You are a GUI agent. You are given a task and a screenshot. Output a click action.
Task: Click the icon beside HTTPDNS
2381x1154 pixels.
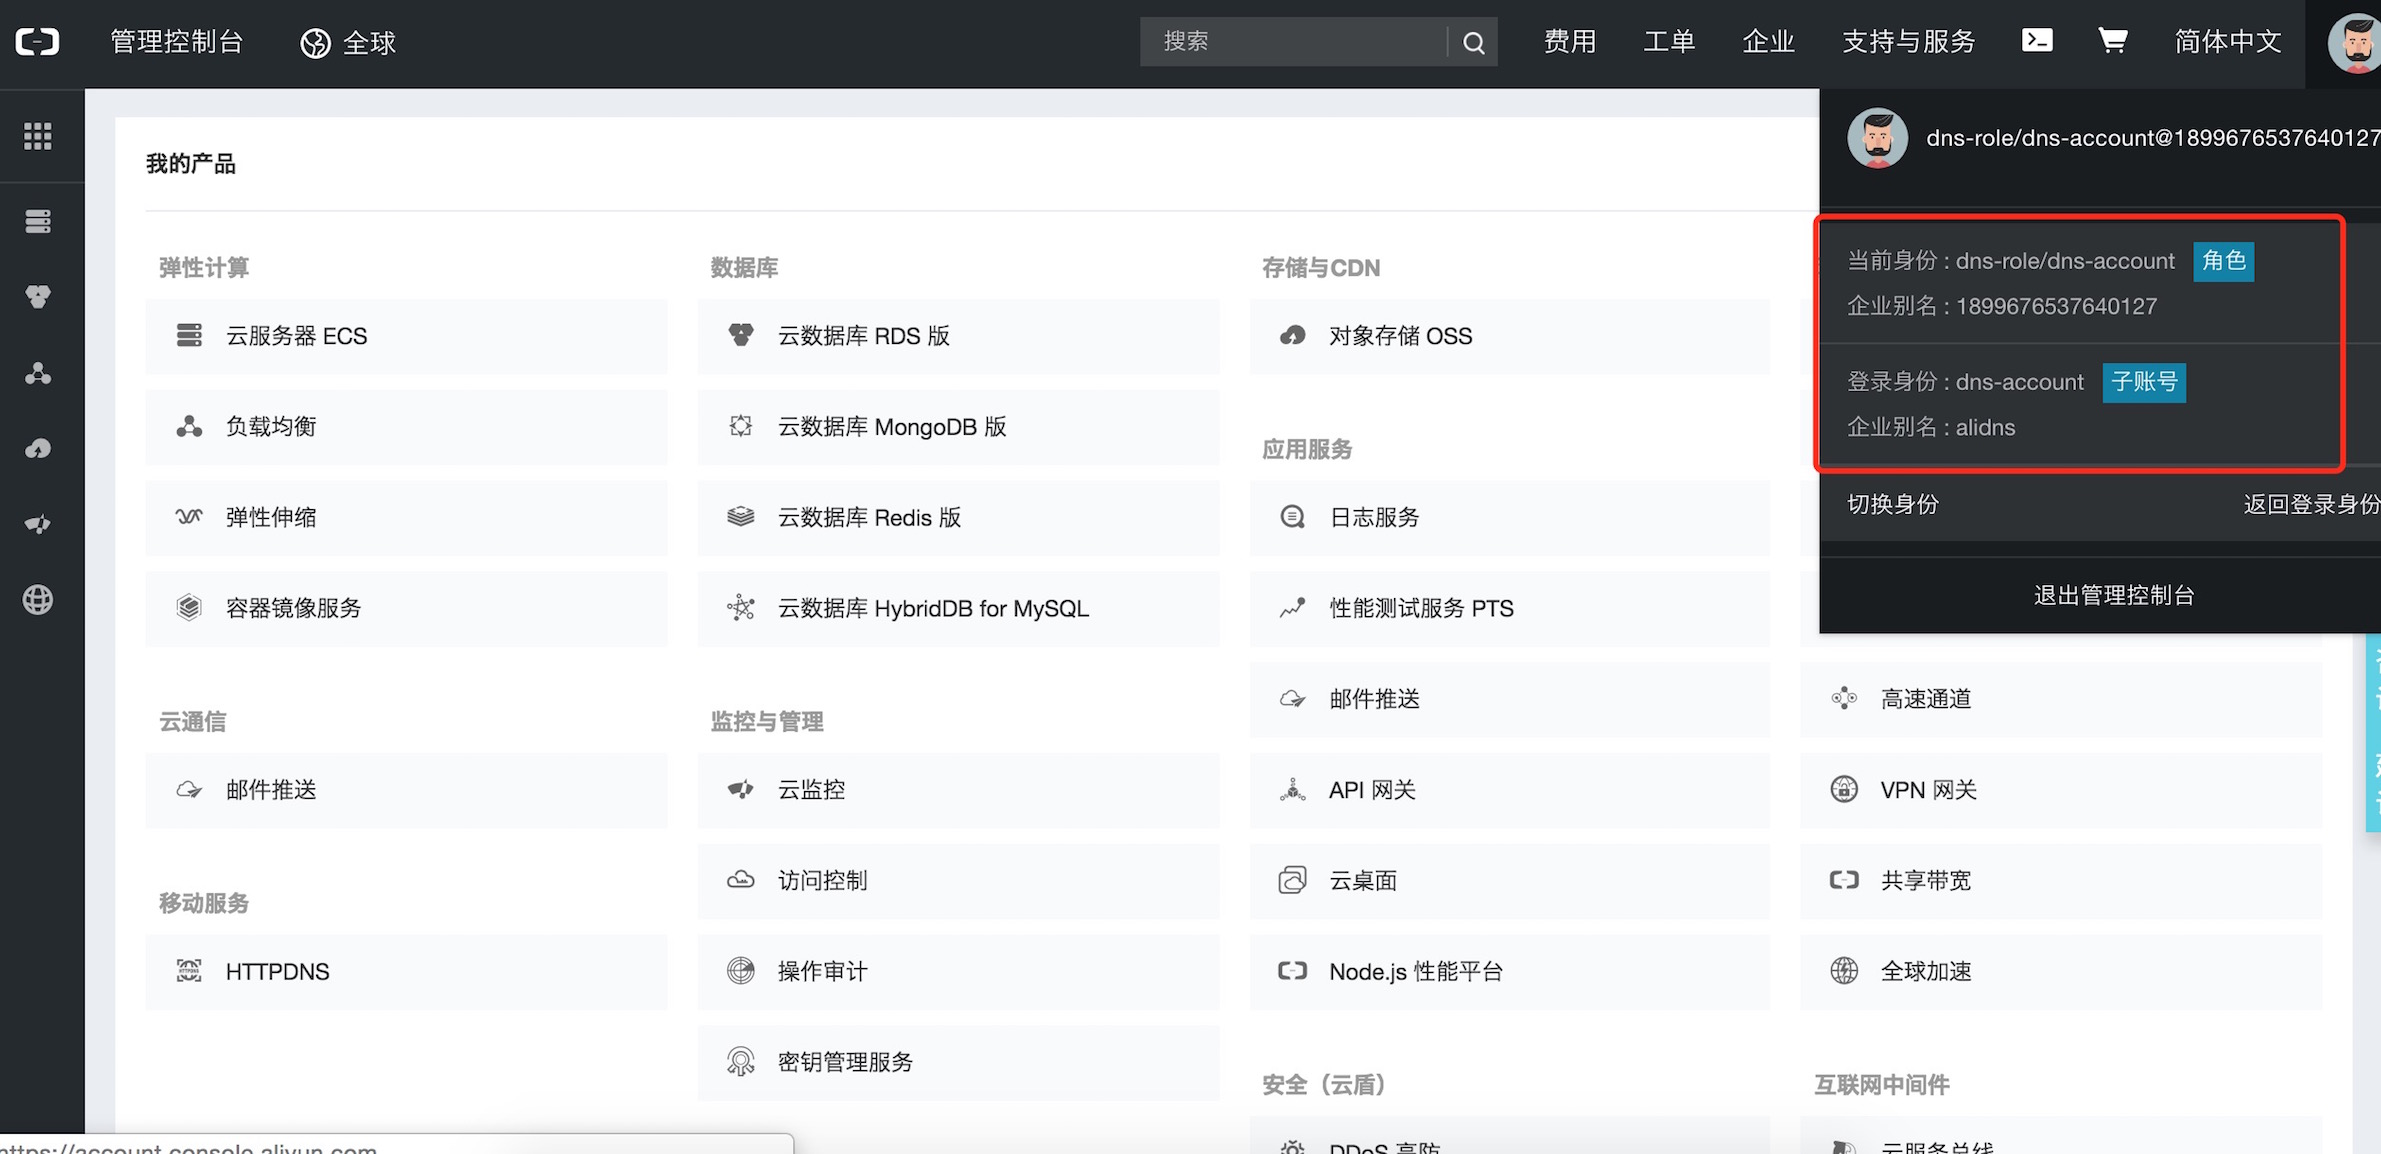click(x=189, y=971)
